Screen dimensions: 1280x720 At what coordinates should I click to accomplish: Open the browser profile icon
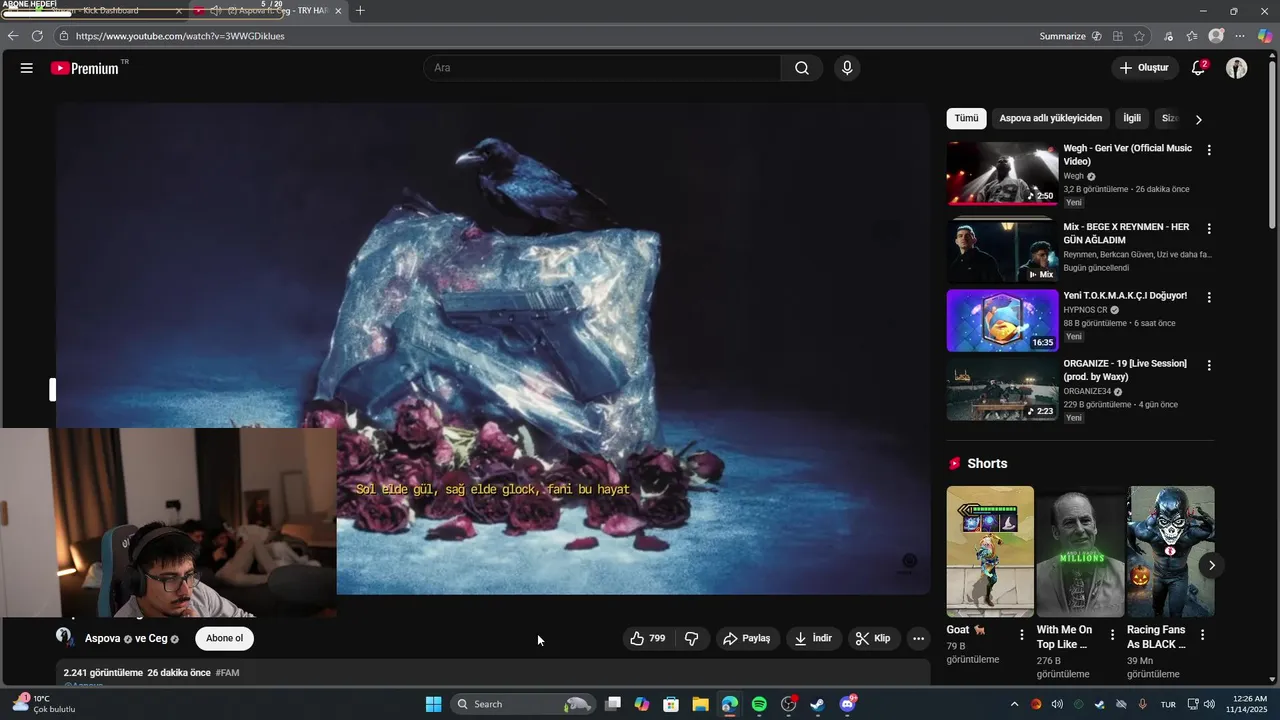[x=1216, y=36]
